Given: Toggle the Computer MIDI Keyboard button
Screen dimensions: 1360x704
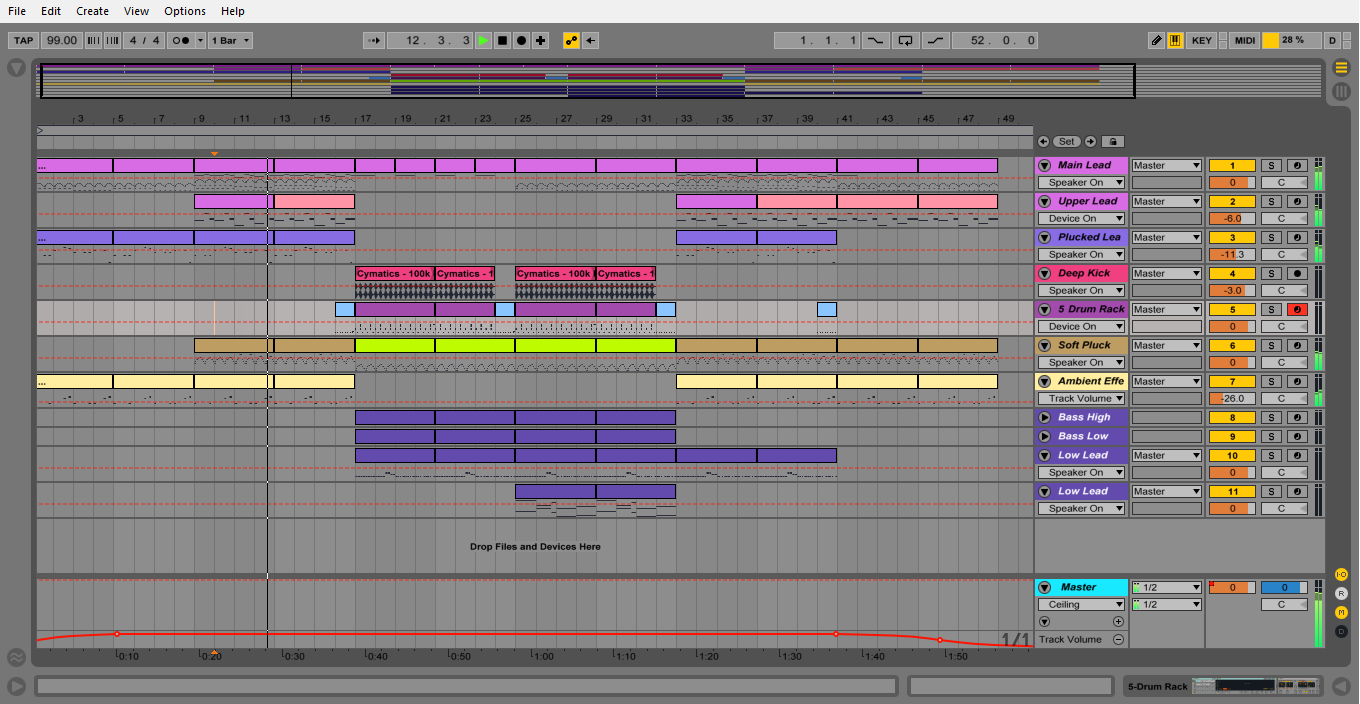Looking at the screenshot, I should [x=1175, y=40].
